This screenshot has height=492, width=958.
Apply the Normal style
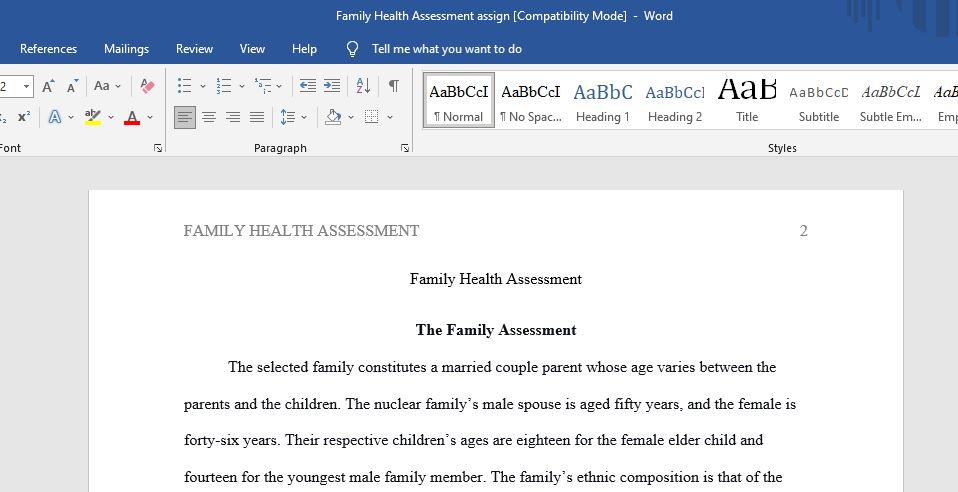459,100
